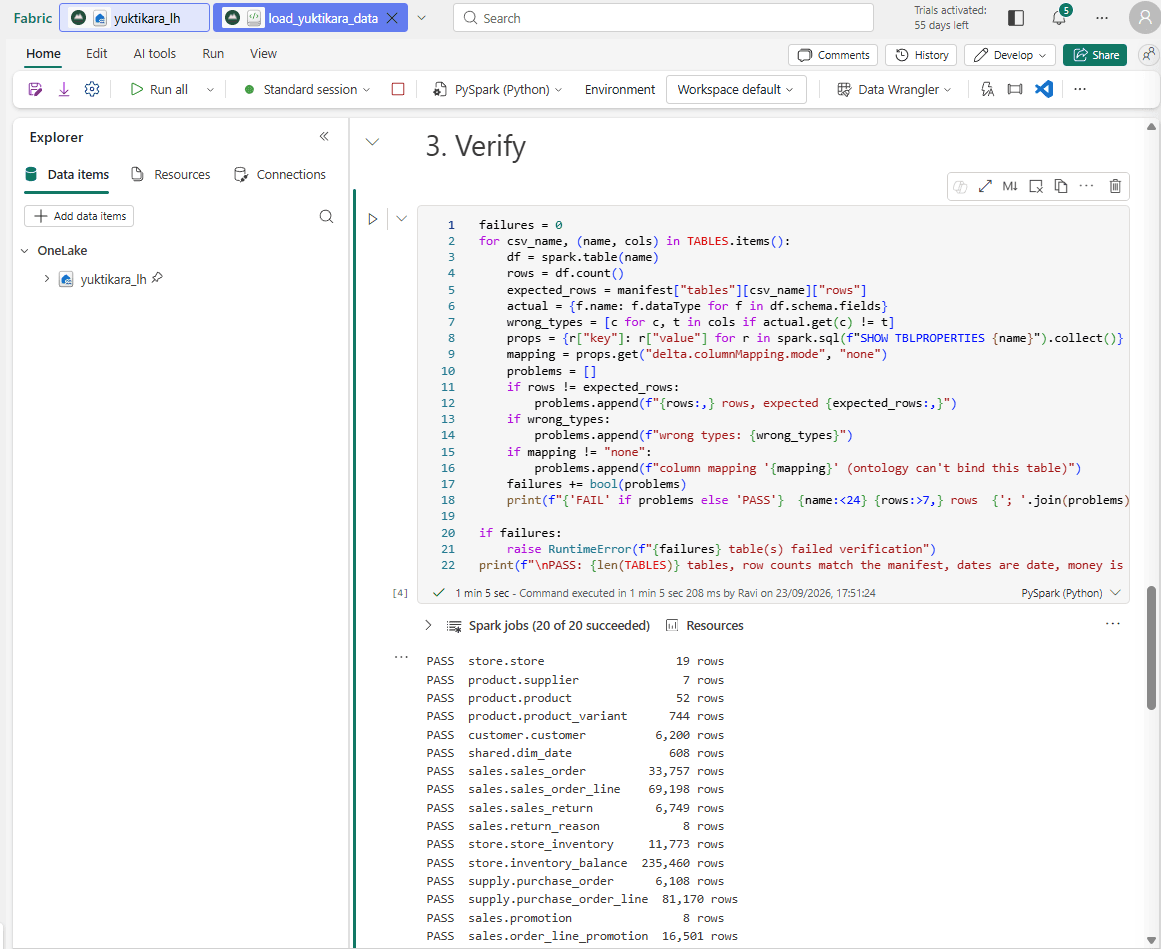
Task: Open the Edit ribbon tab
Action: coord(96,53)
